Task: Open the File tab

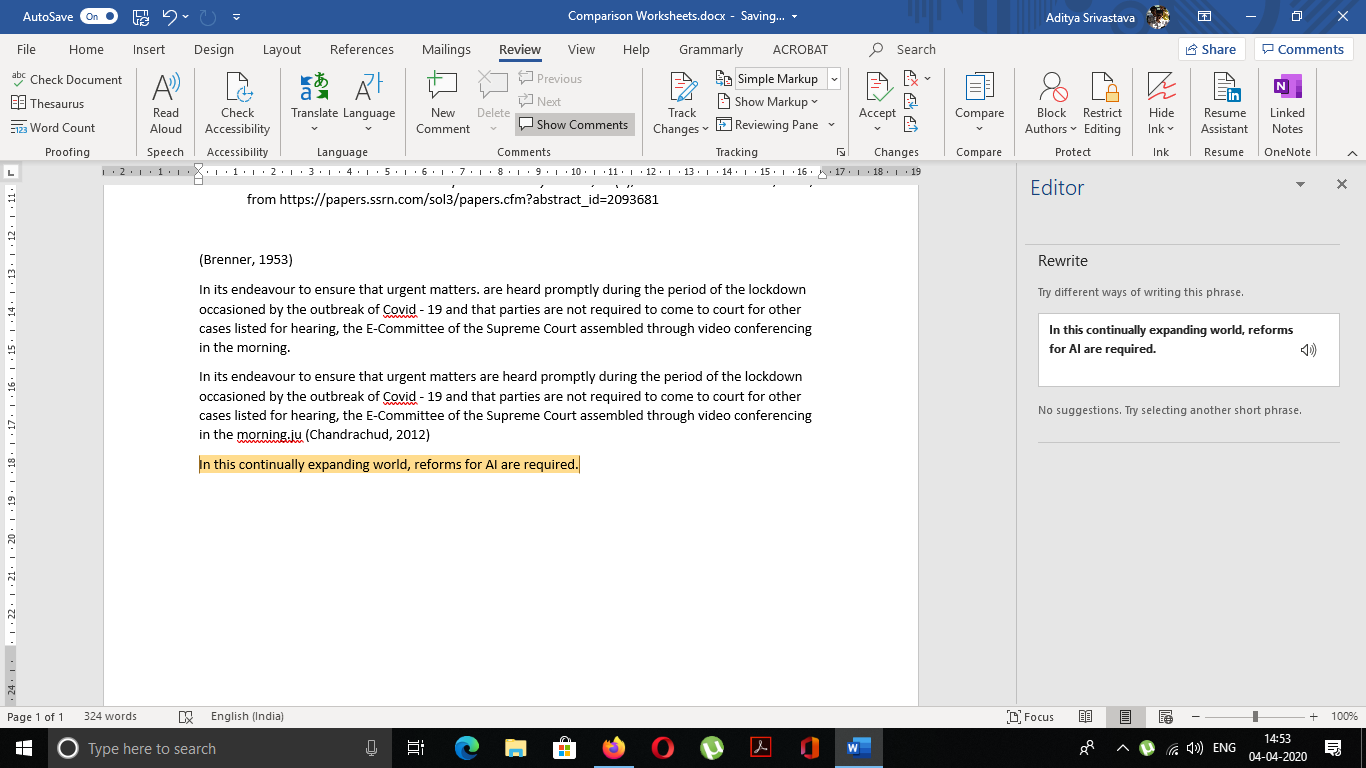Action: pyautogui.click(x=26, y=49)
